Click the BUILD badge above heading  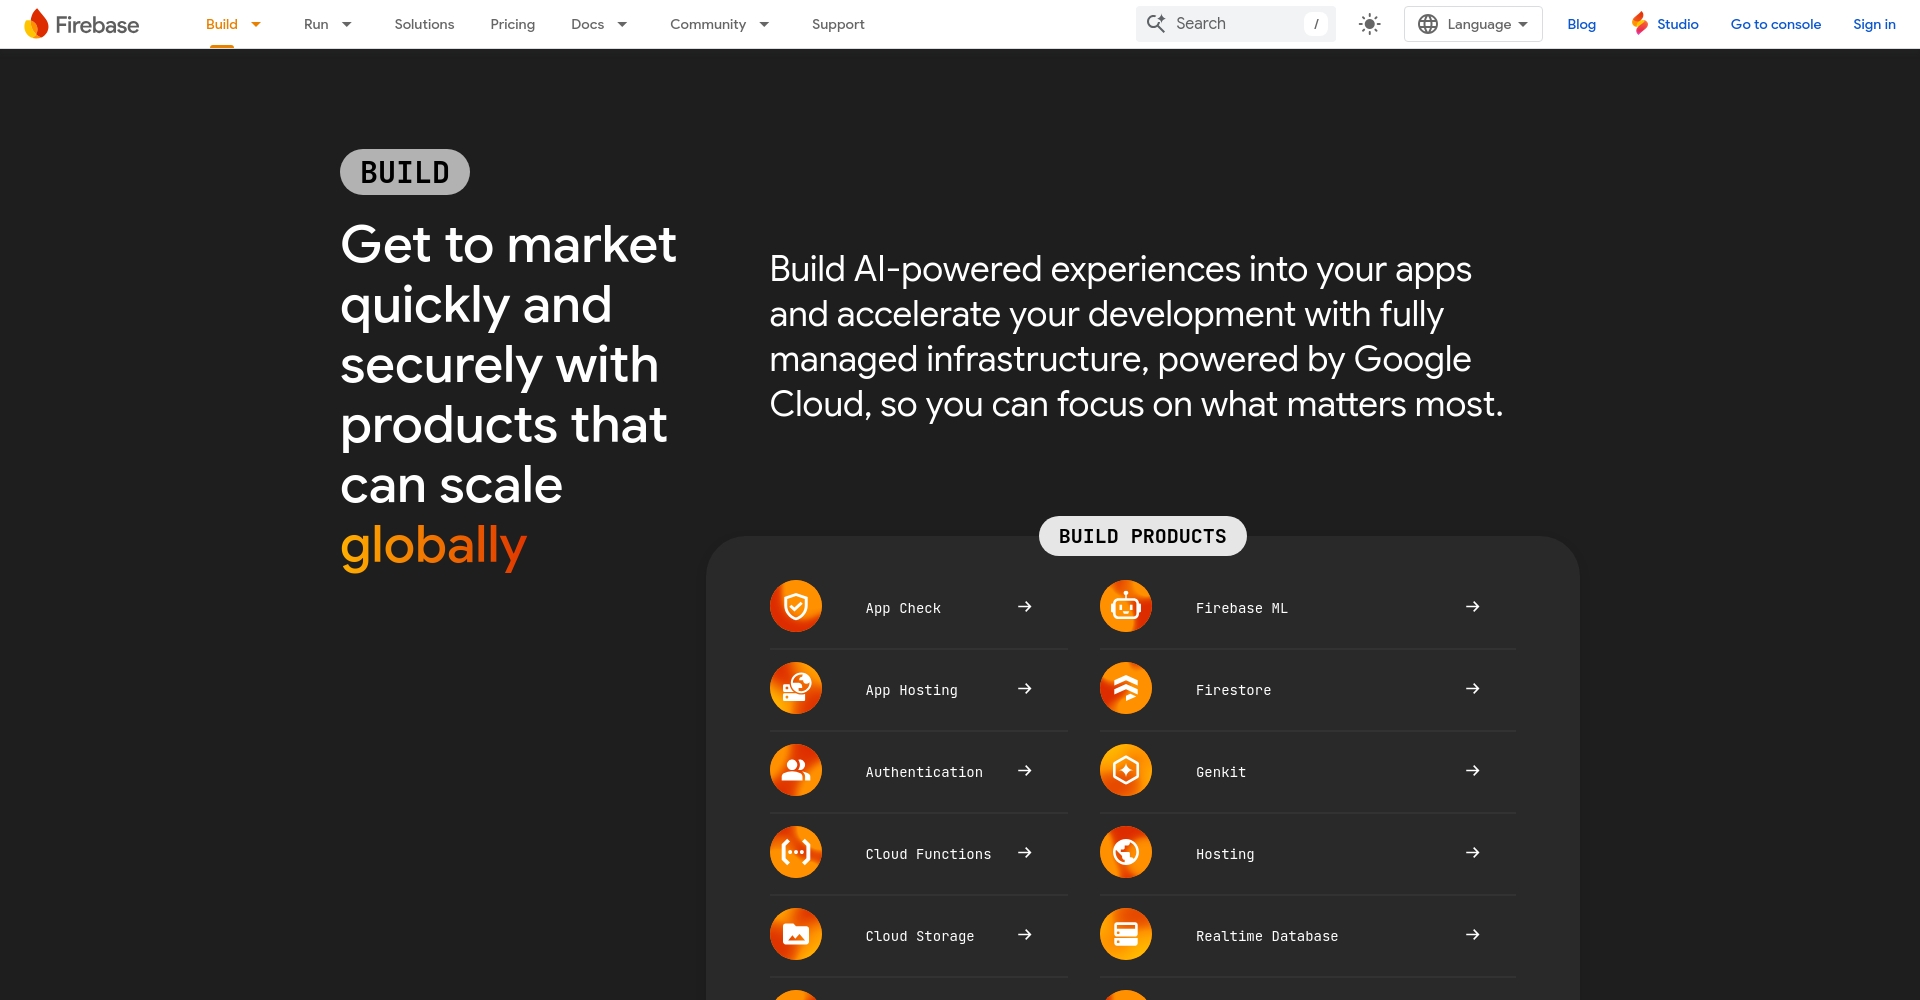coord(405,172)
